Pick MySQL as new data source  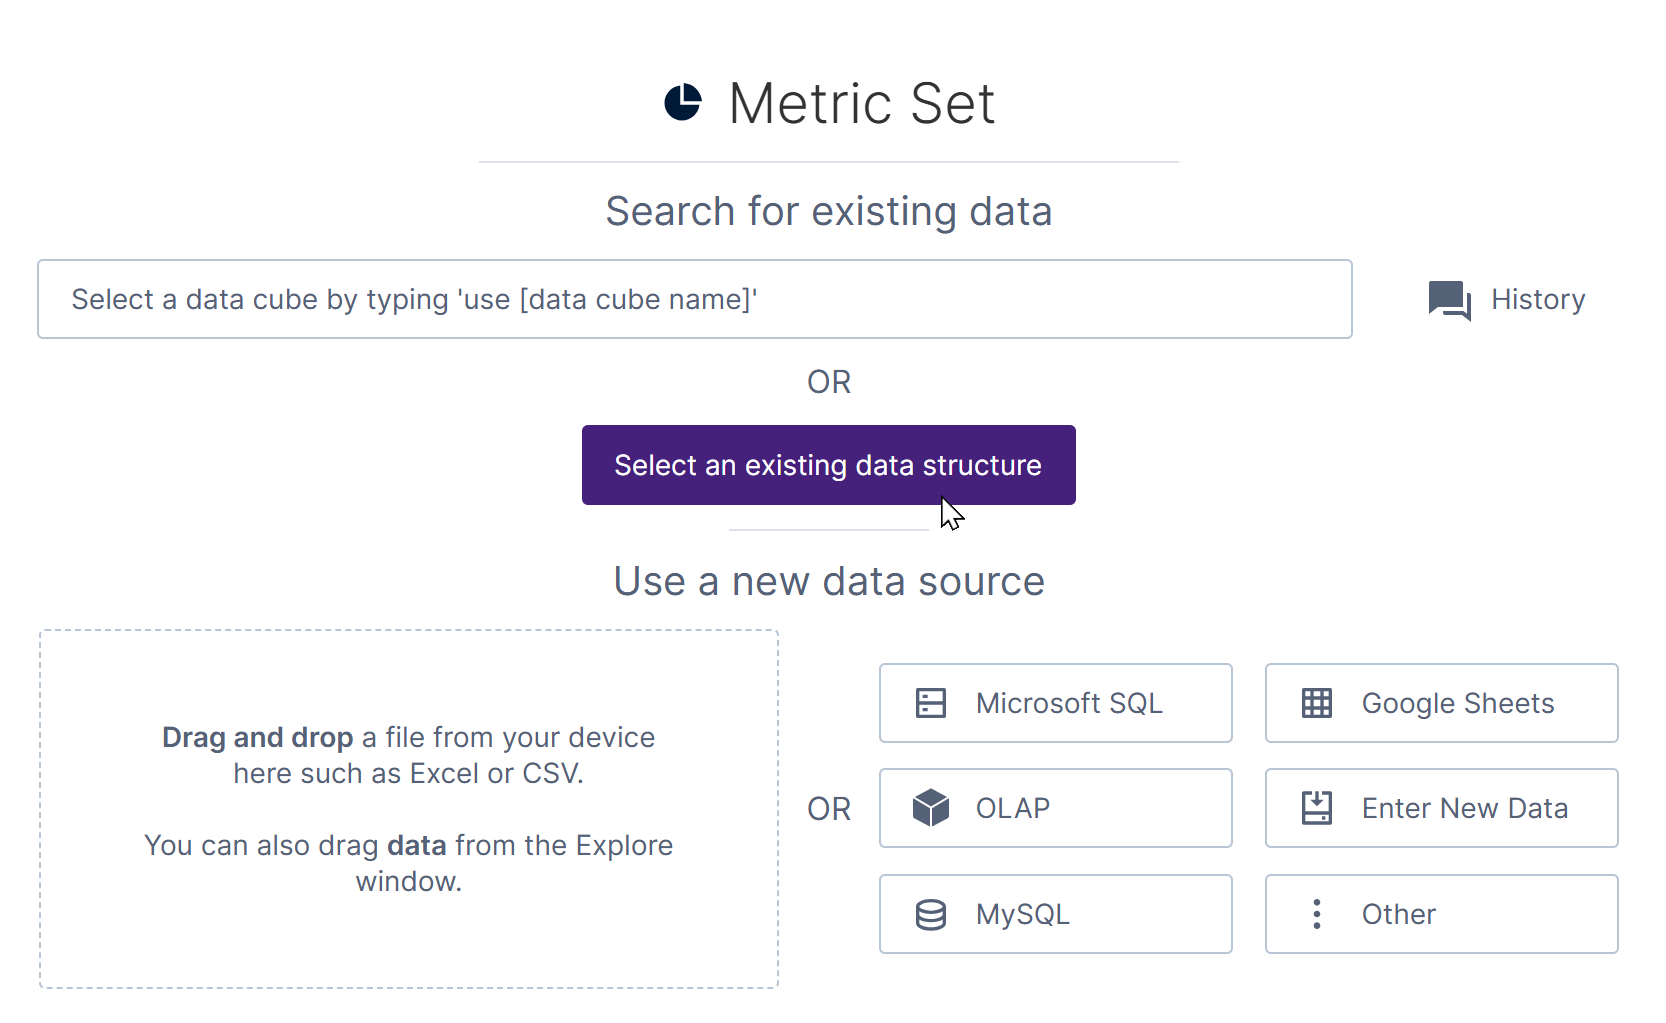(1056, 914)
